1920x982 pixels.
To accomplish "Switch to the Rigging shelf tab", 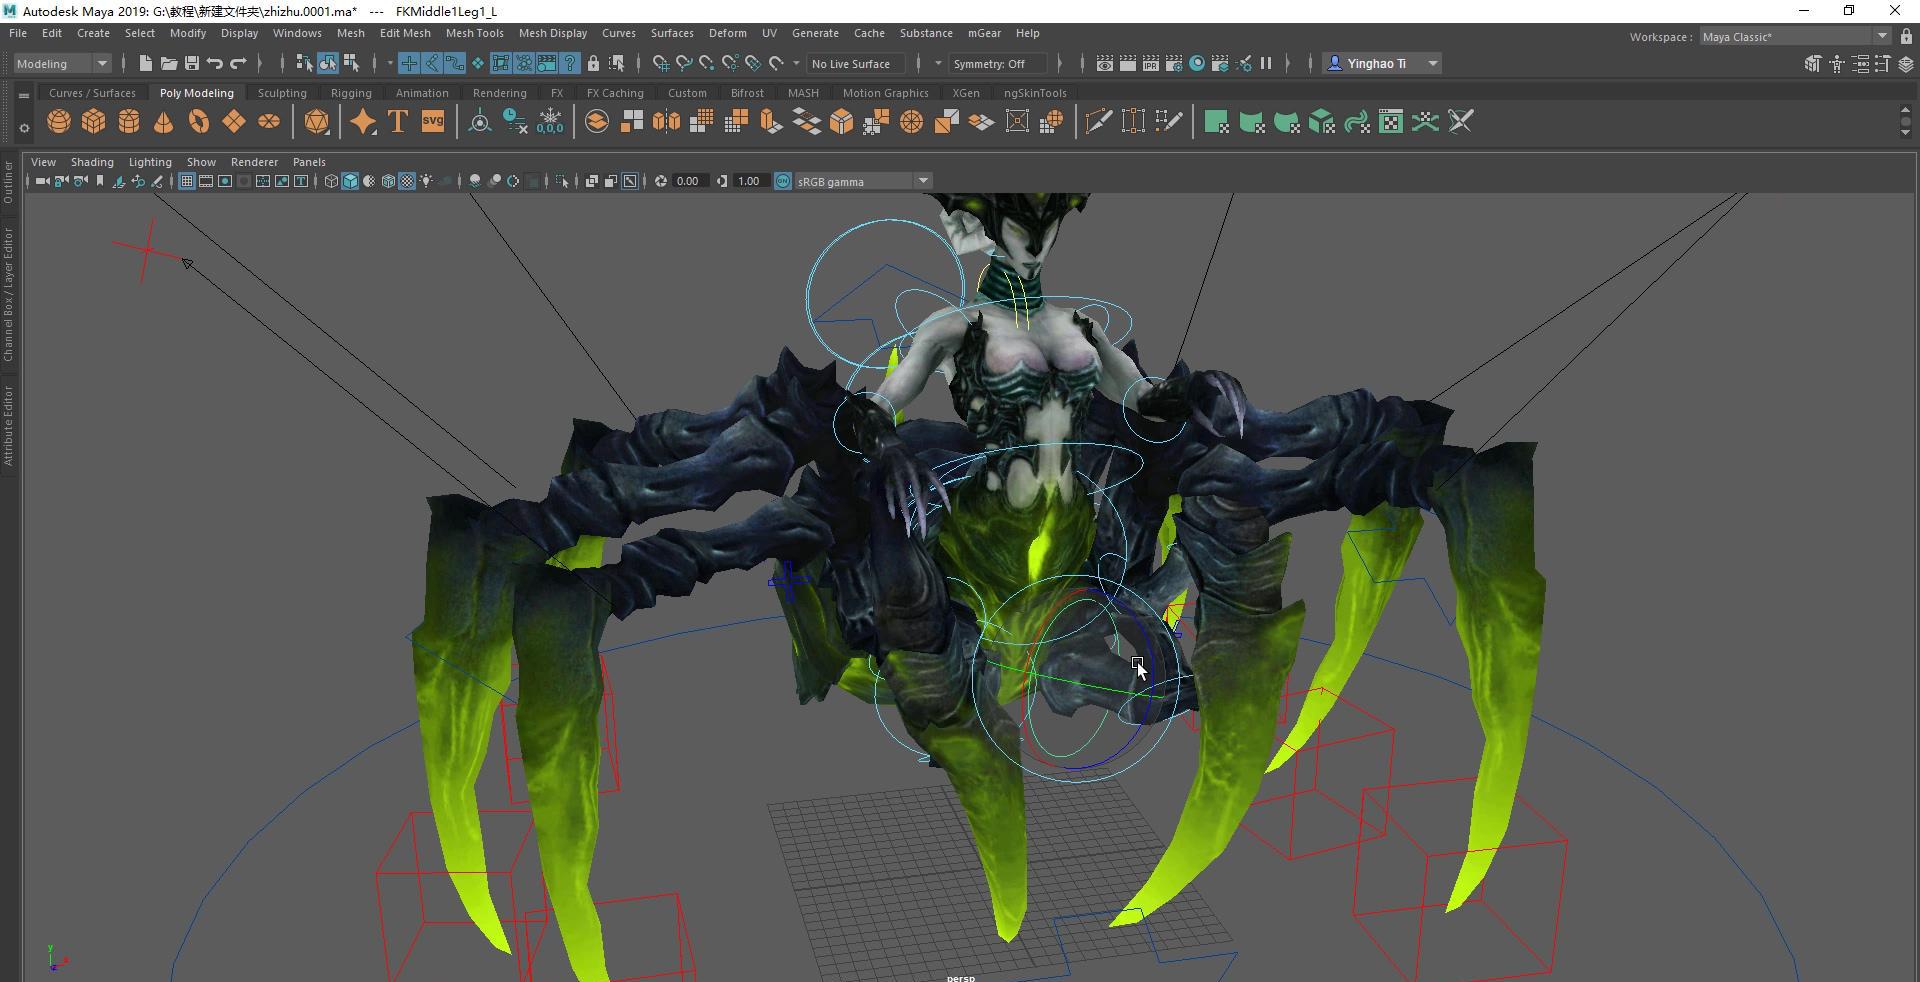I will [x=351, y=93].
